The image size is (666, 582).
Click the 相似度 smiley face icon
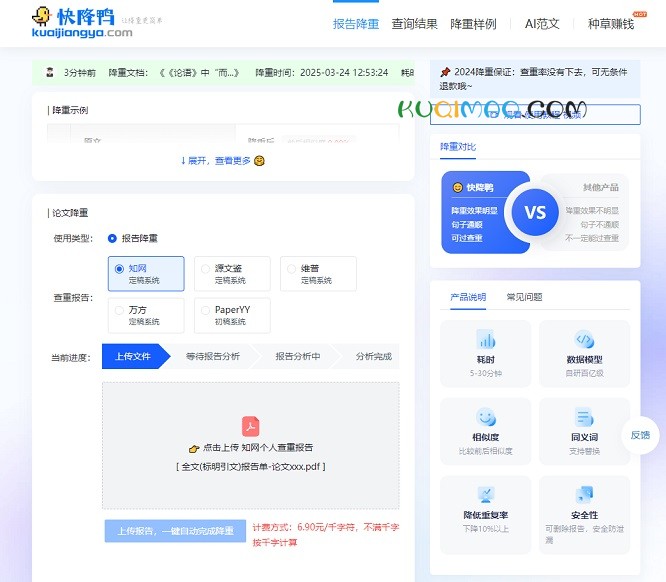pyautogui.click(x=486, y=417)
